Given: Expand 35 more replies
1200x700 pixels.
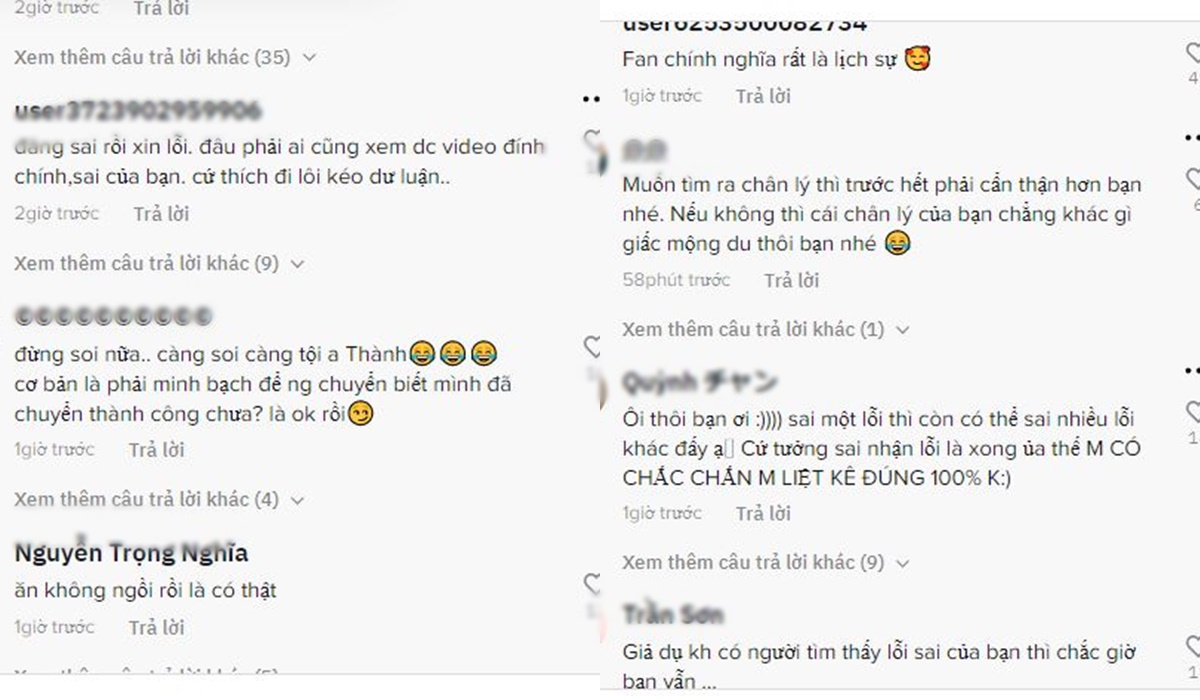Looking at the screenshot, I should click(x=165, y=57).
